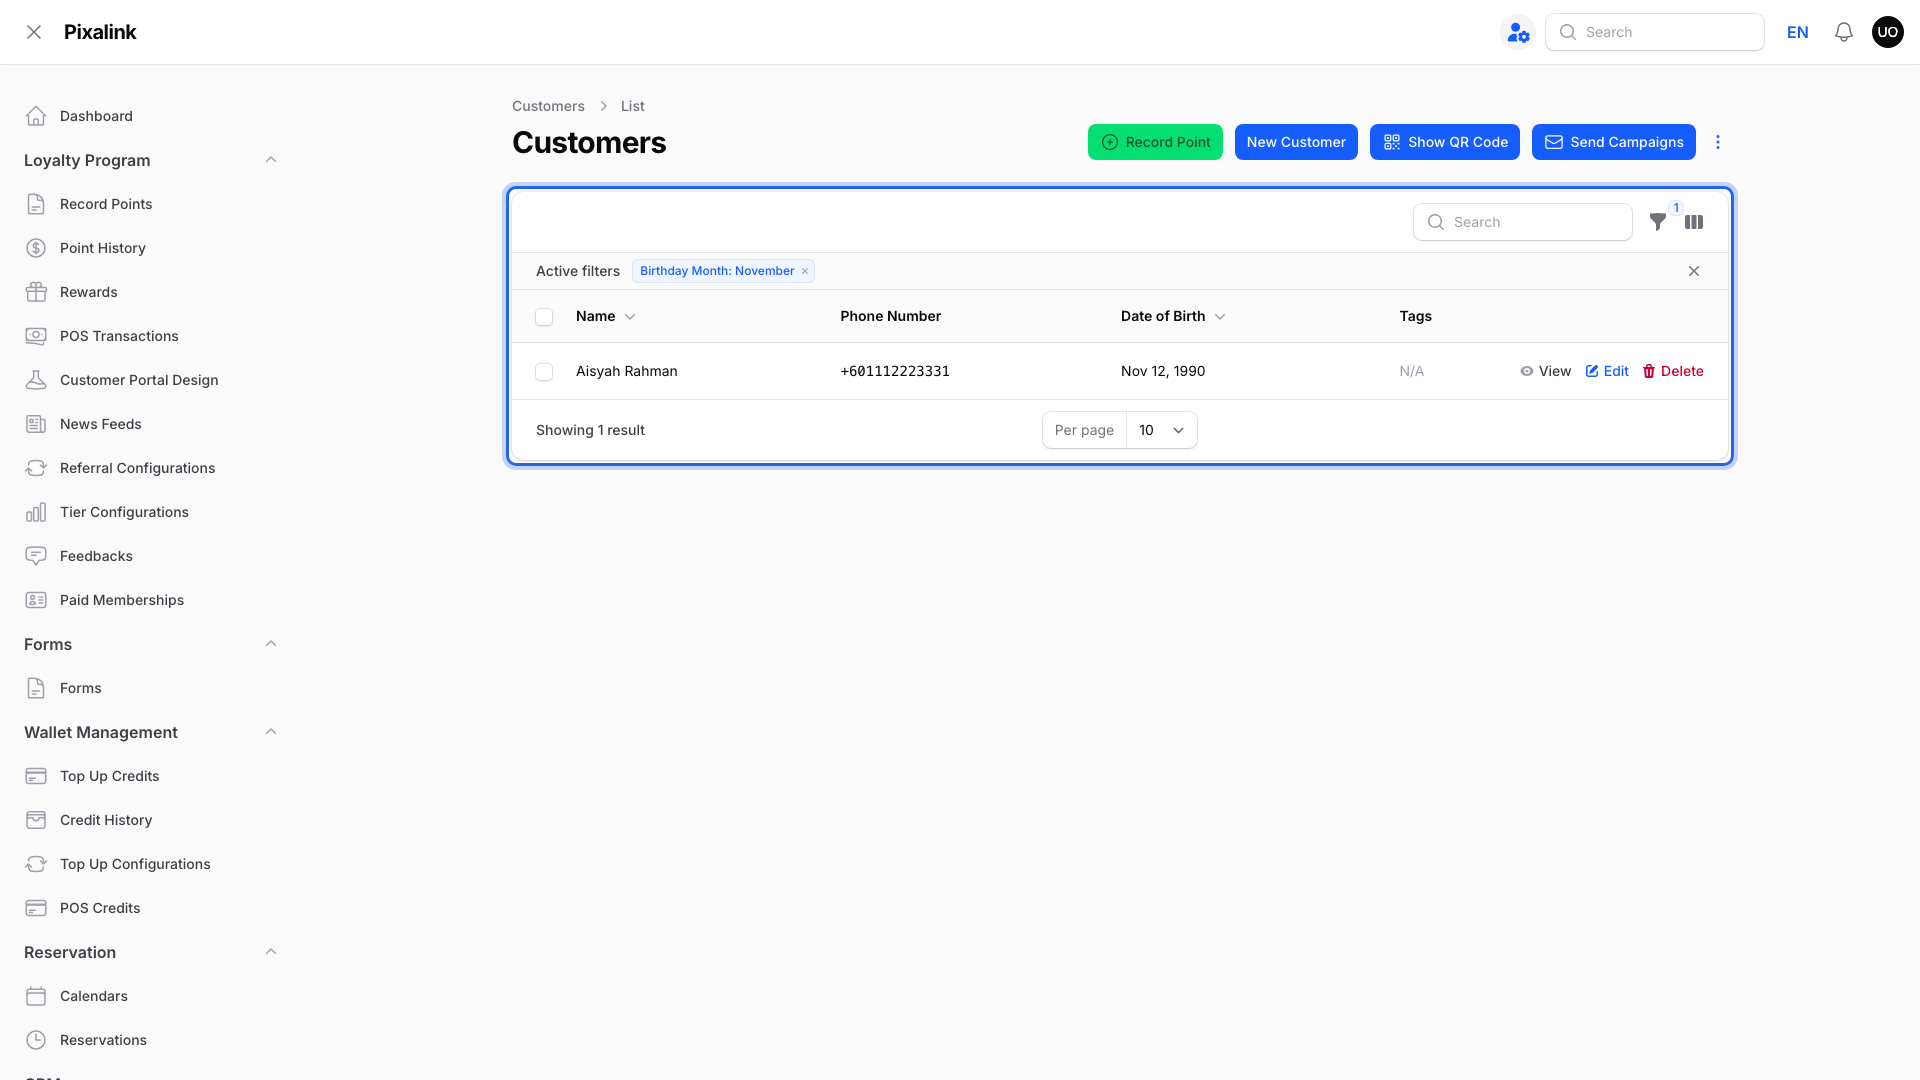Edit Aisyah Rahman's record
This screenshot has height=1080, width=1920.
point(1607,371)
